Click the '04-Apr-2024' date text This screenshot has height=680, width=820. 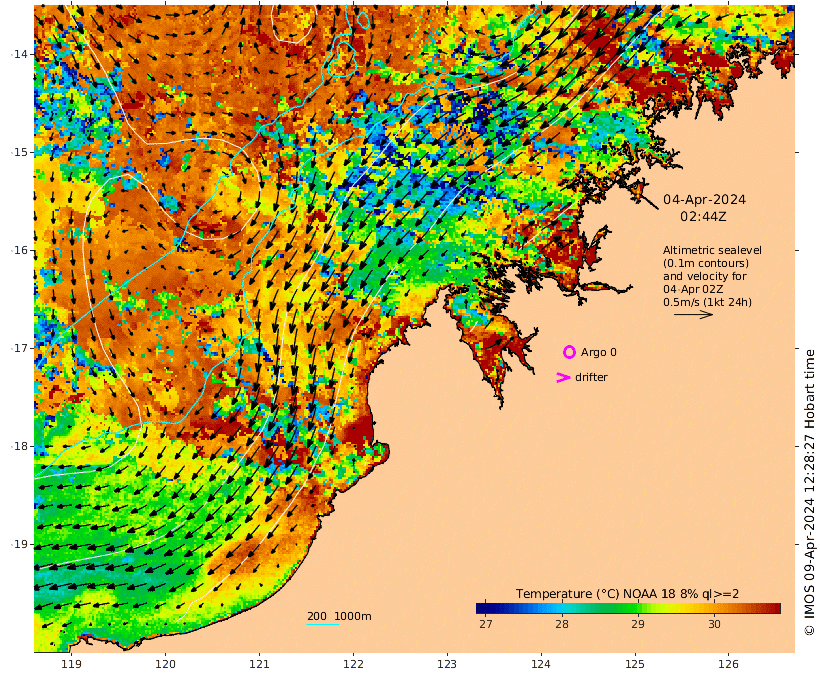click(704, 200)
